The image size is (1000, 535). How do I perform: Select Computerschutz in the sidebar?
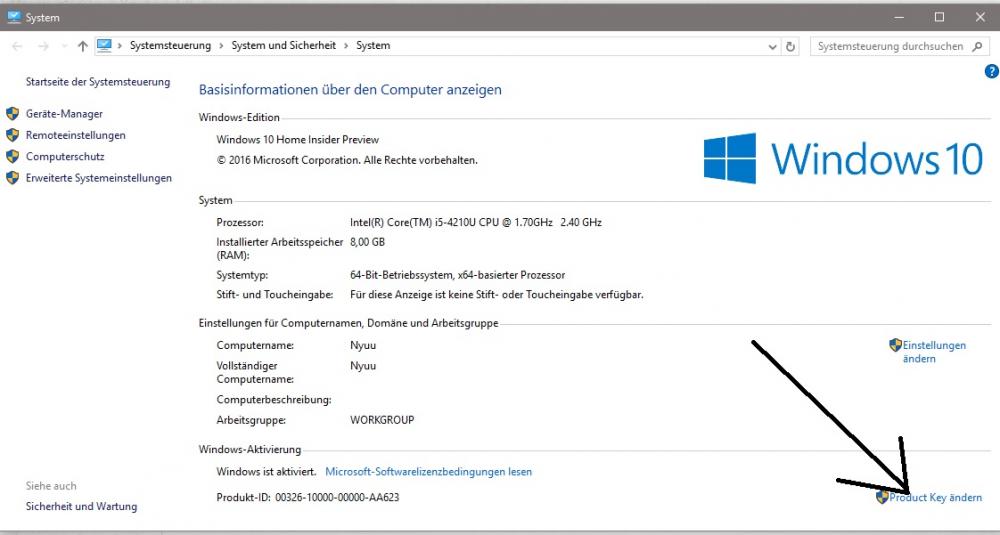click(x=65, y=156)
